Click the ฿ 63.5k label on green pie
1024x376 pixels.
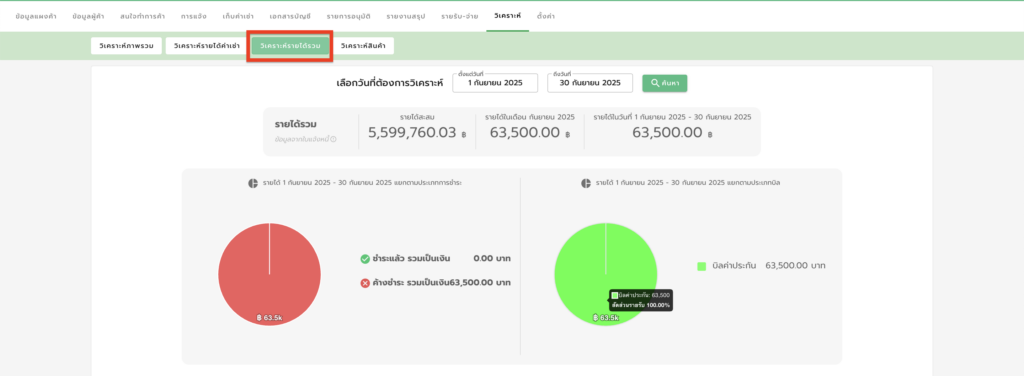click(605, 318)
